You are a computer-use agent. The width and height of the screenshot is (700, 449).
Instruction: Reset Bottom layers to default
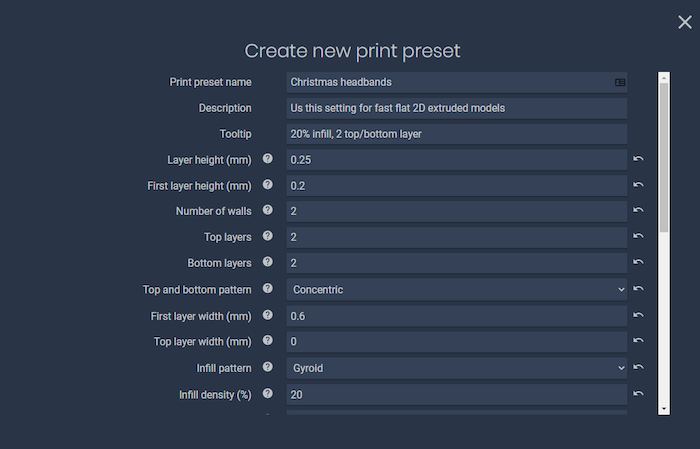click(x=638, y=262)
